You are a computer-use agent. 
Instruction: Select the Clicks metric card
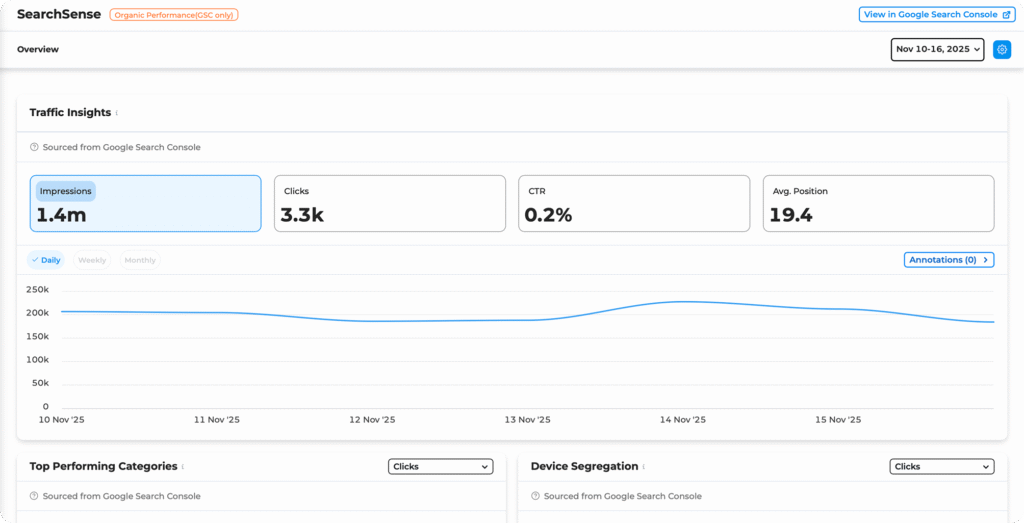tap(389, 204)
